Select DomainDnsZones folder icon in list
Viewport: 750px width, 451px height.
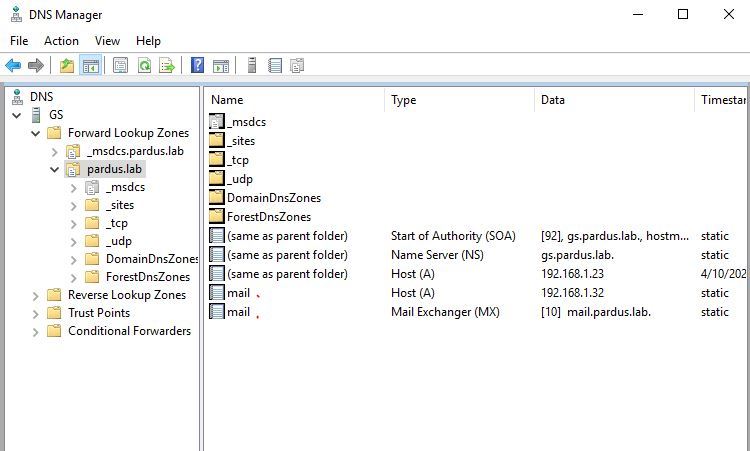[x=217, y=198]
